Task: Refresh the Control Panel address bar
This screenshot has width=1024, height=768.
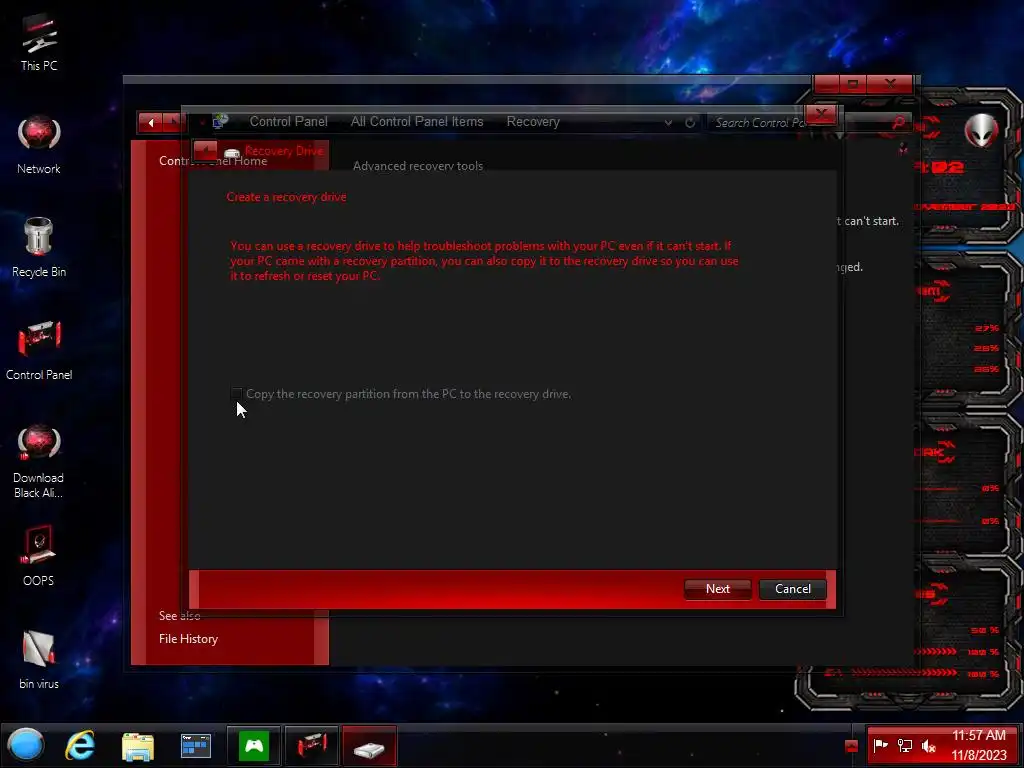Action: pyautogui.click(x=690, y=122)
